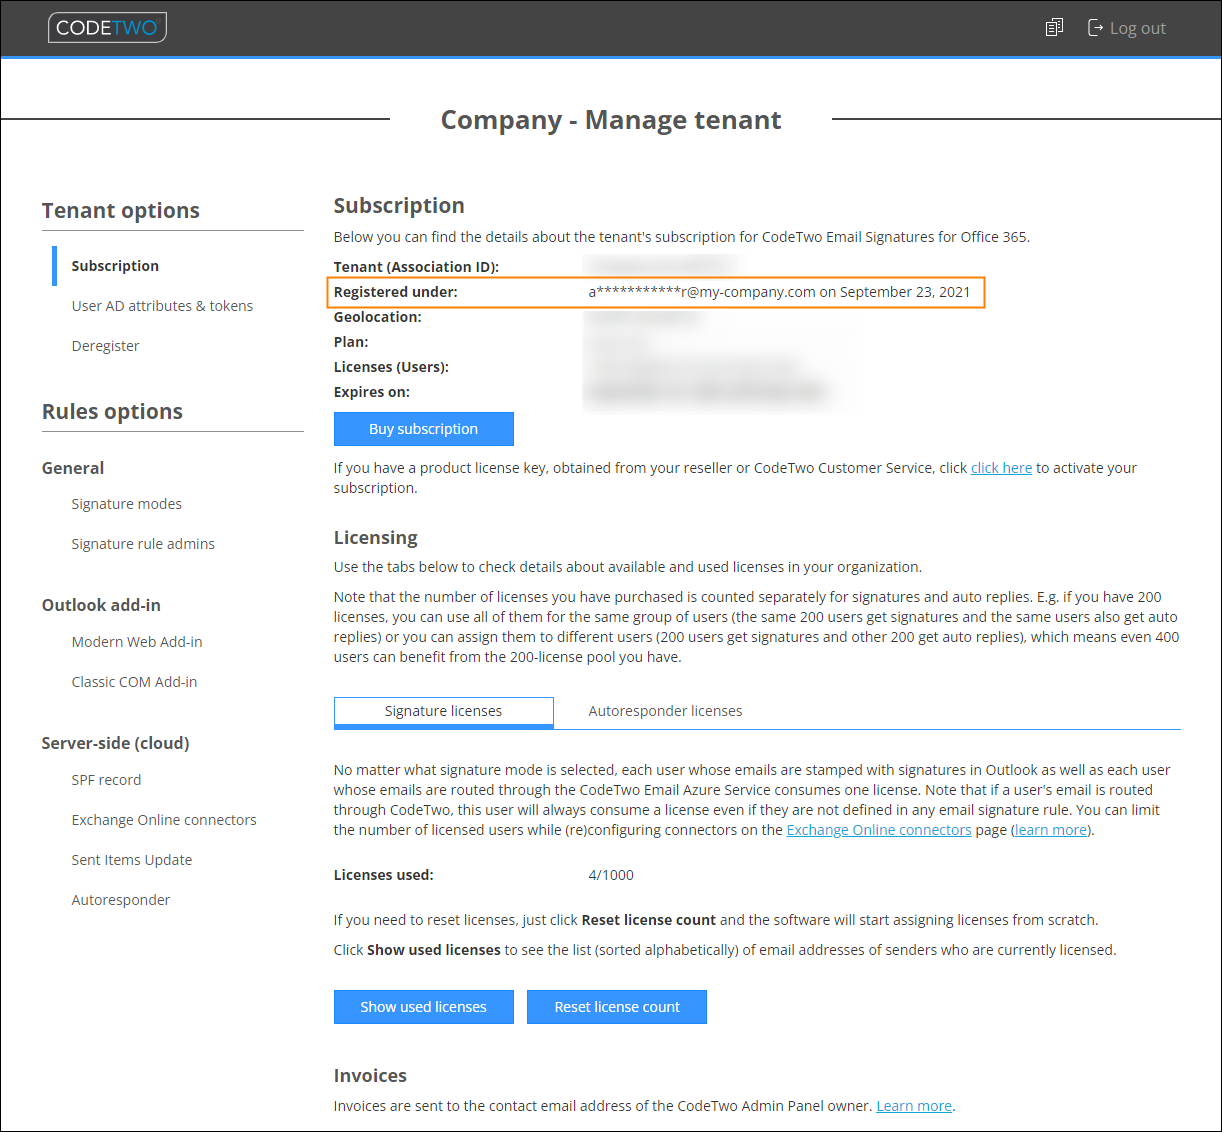Open Autoresponder settings in sidebar

121,900
